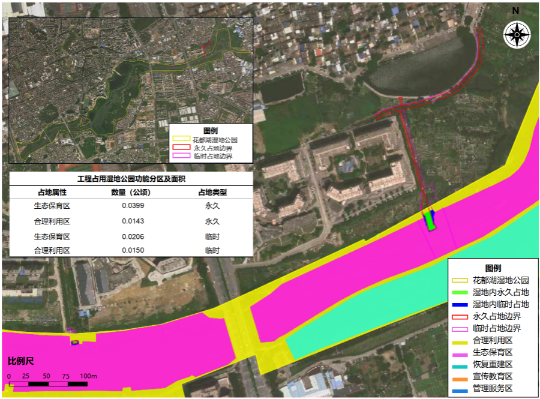Select the blue 湿地内临时占地 legend swatch
The image size is (540, 399).
point(460,305)
